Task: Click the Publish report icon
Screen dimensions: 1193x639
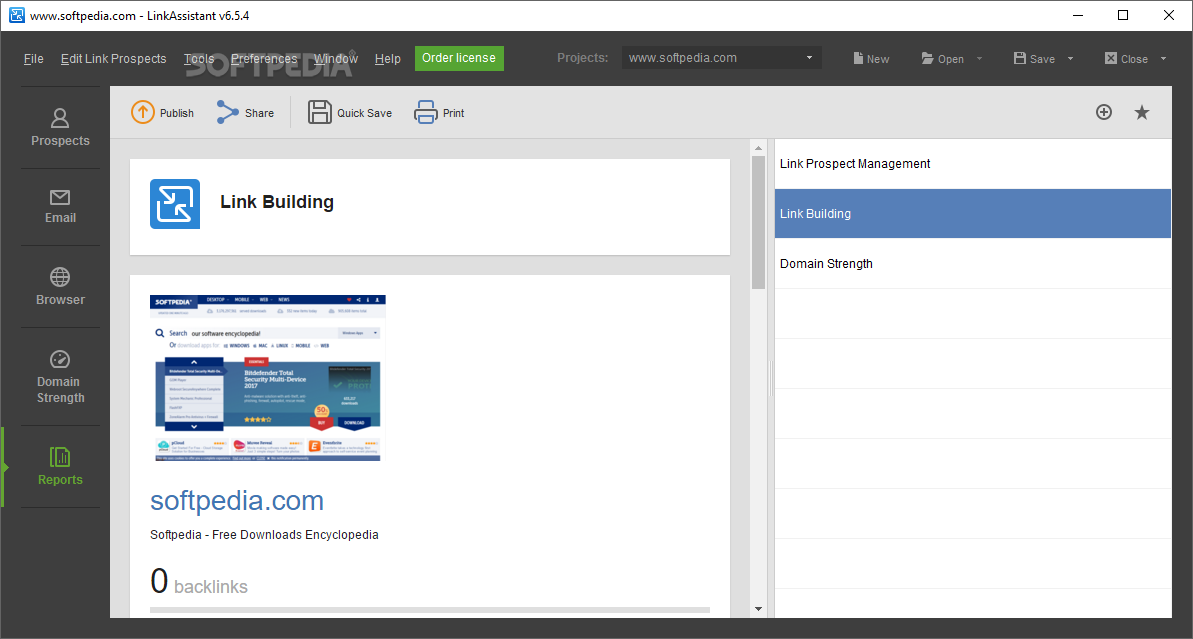Action: point(142,113)
